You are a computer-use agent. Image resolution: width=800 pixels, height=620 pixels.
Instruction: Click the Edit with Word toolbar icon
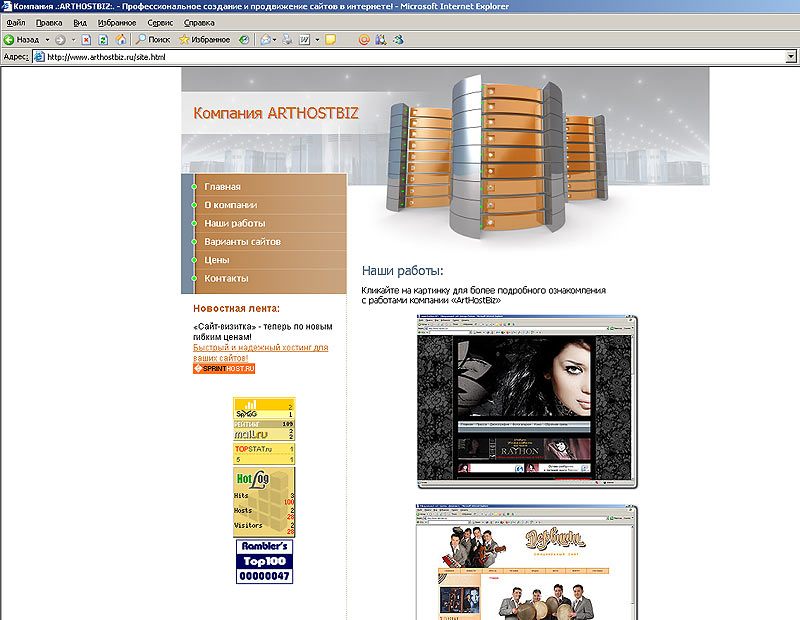(x=305, y=39)
